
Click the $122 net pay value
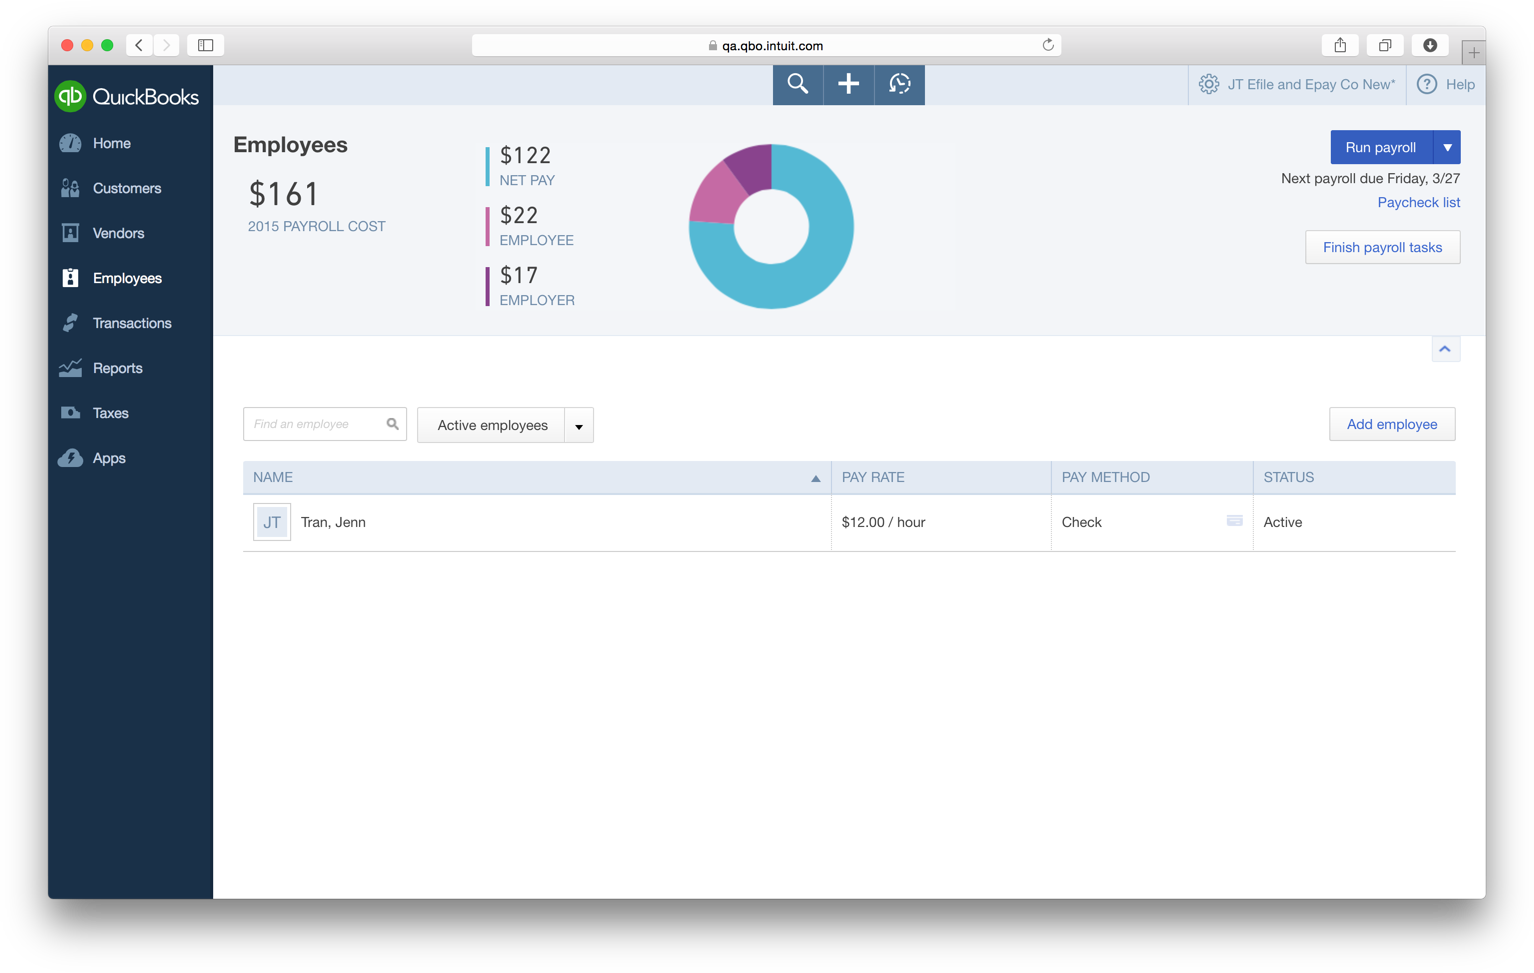526,155
